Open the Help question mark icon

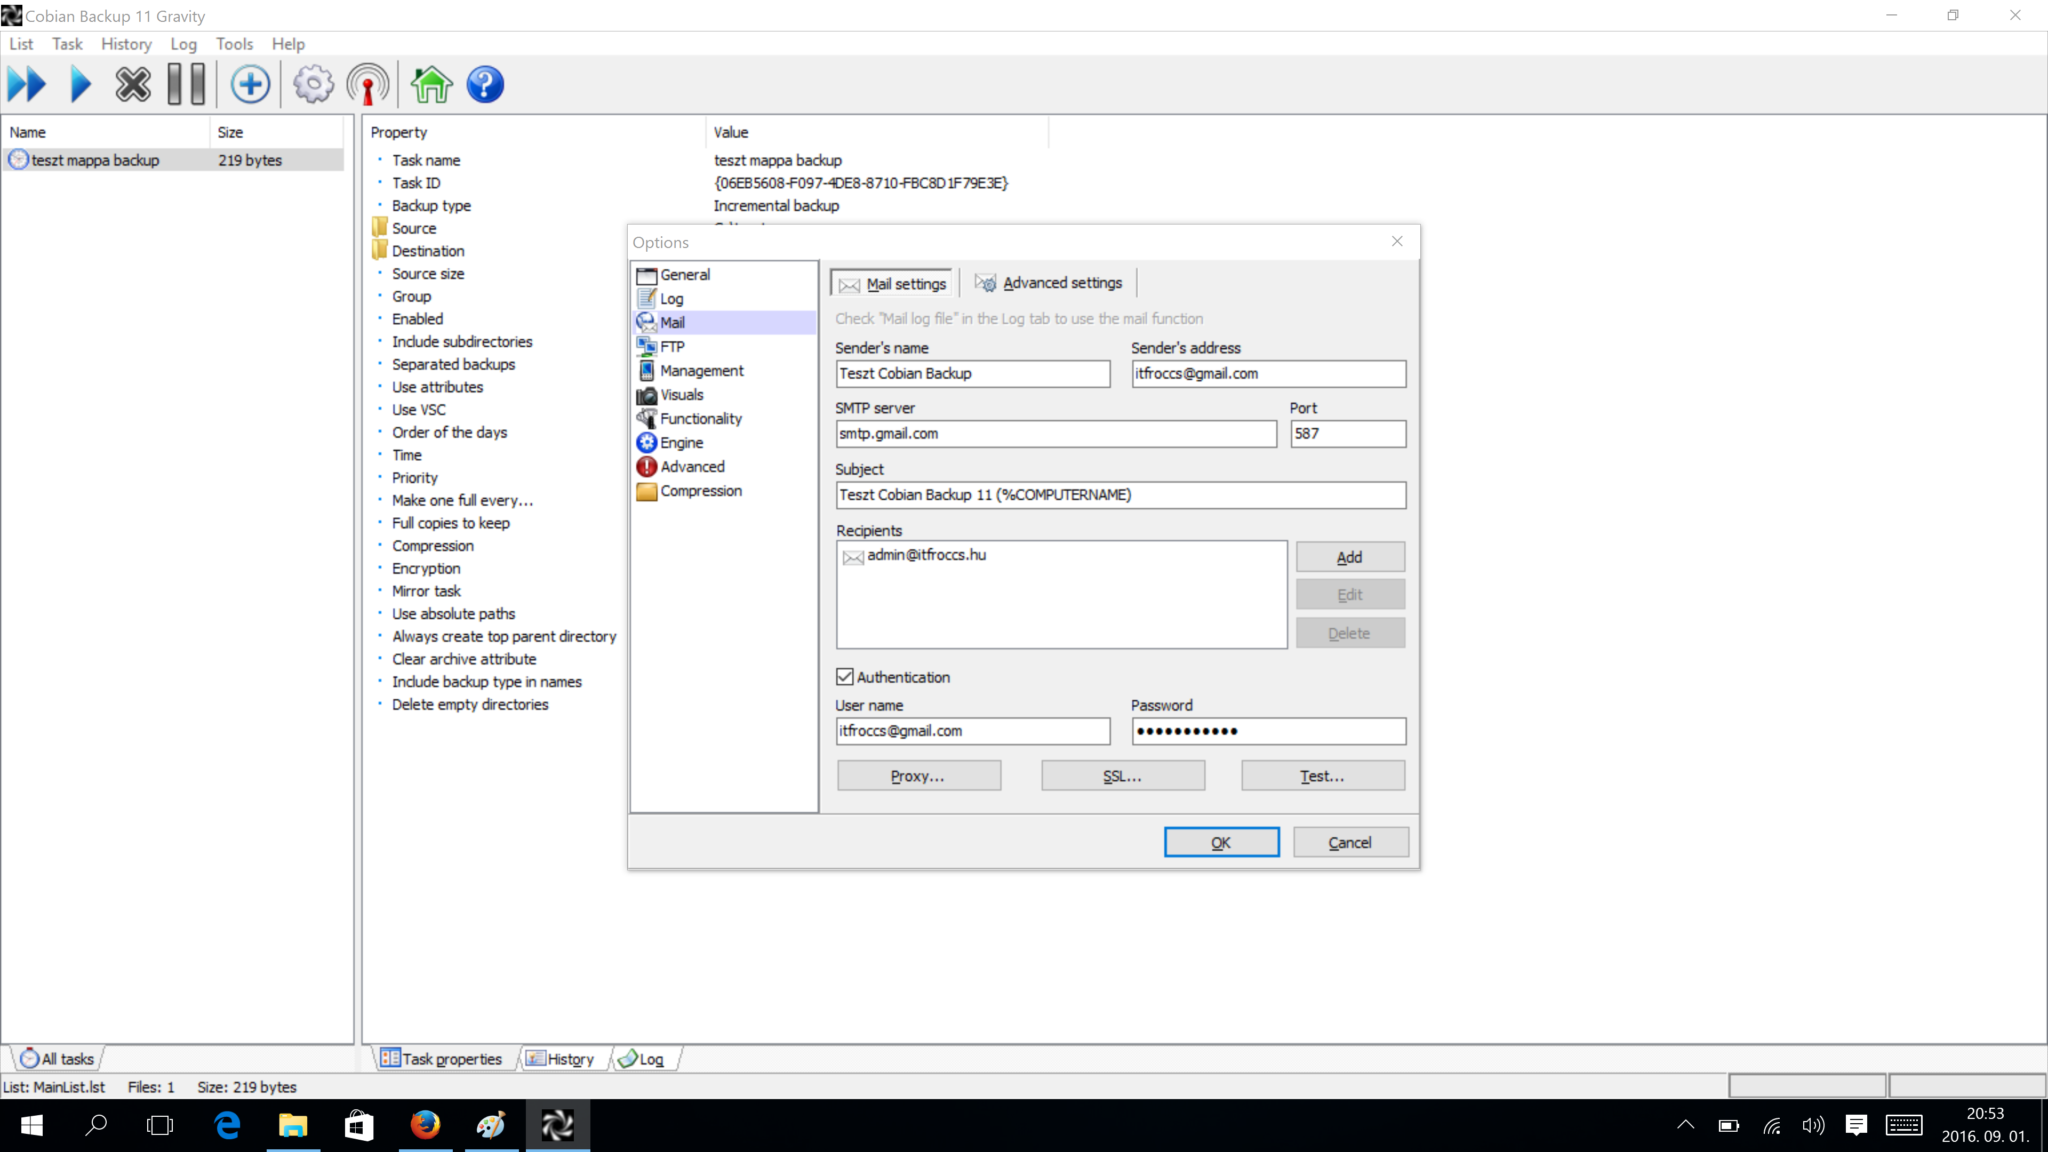[x=485, y=84]
